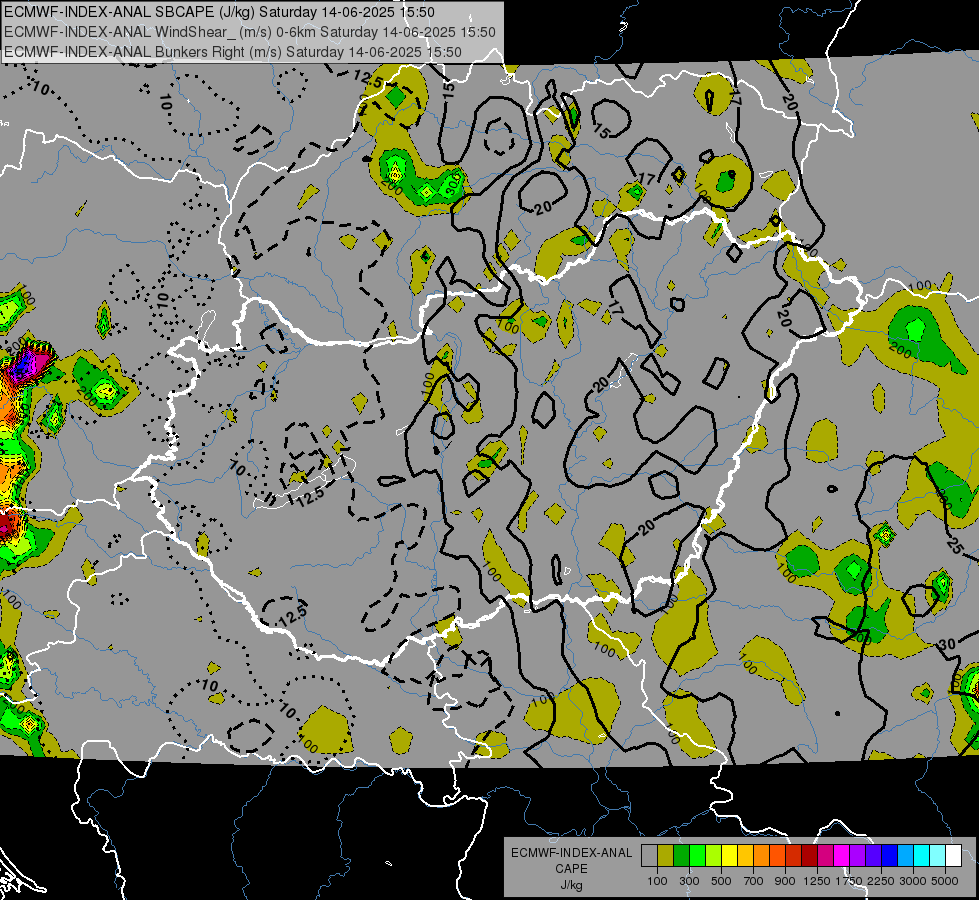
Task: Select the dark red legend swatch
Action: pyautogui.click(x=809, y=855)
